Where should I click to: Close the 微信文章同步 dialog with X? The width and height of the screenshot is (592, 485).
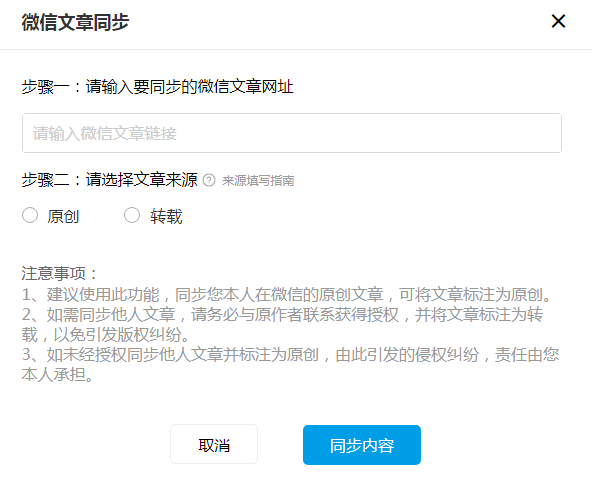[x=558, y=21]
